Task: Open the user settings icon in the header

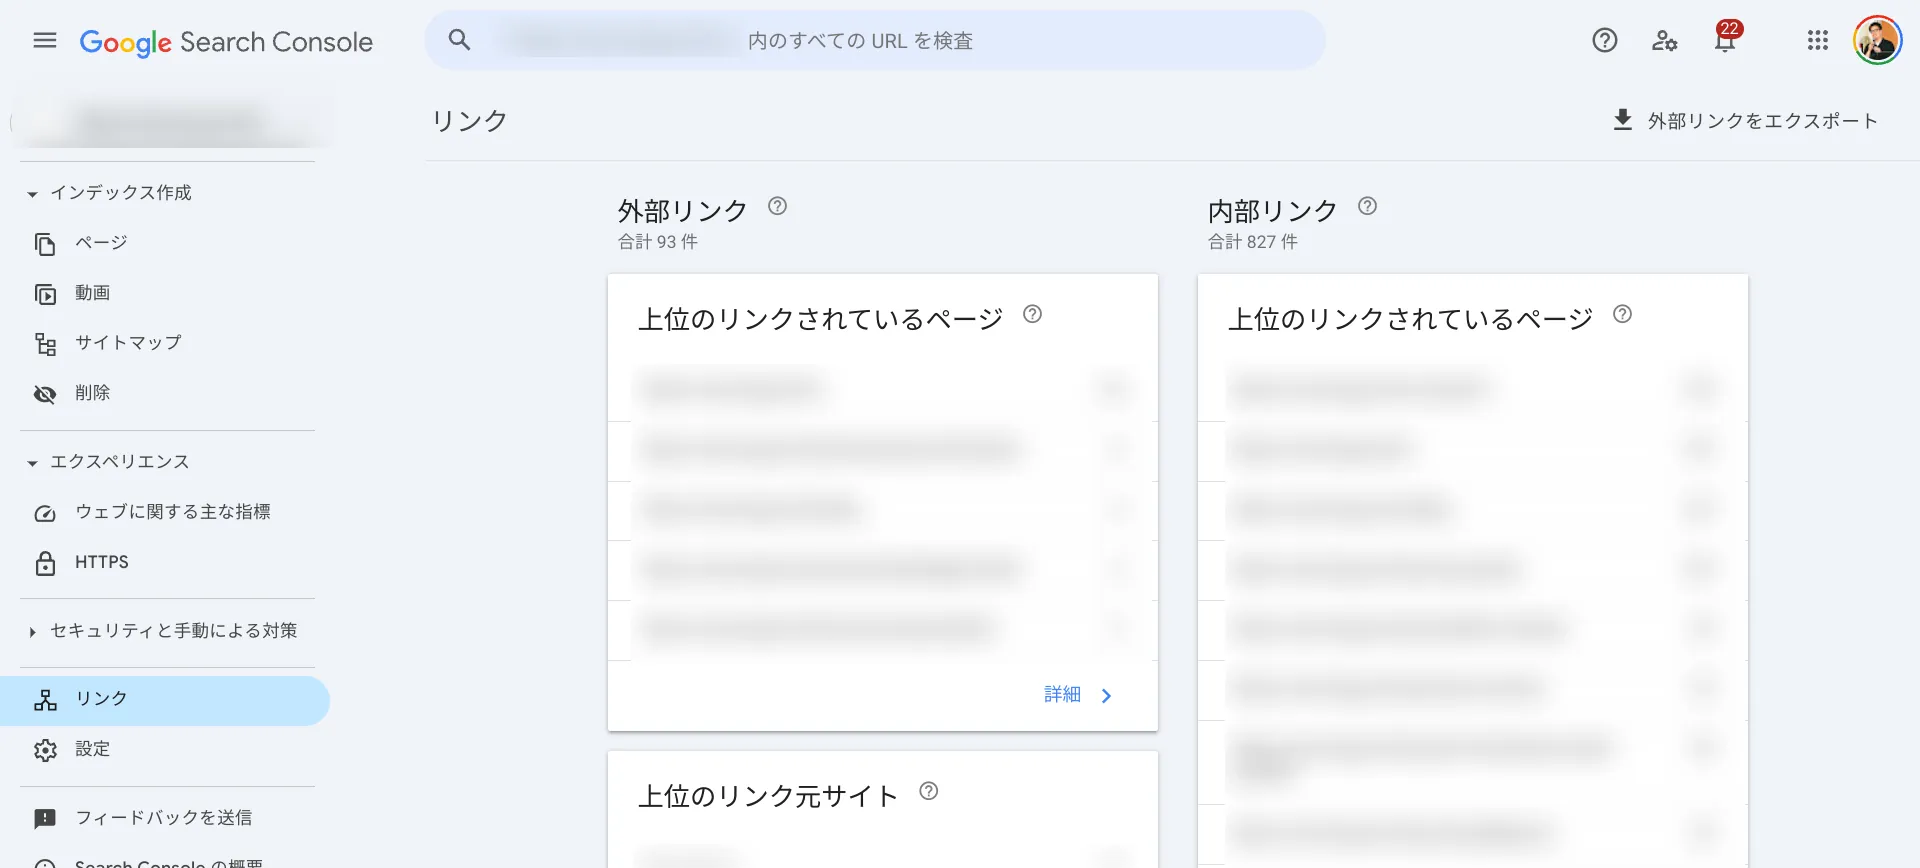Action: [x=1664, y=41]
